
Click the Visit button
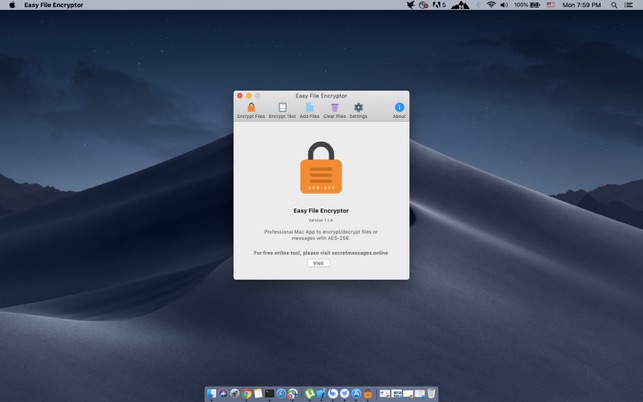(x=319, y=263)
